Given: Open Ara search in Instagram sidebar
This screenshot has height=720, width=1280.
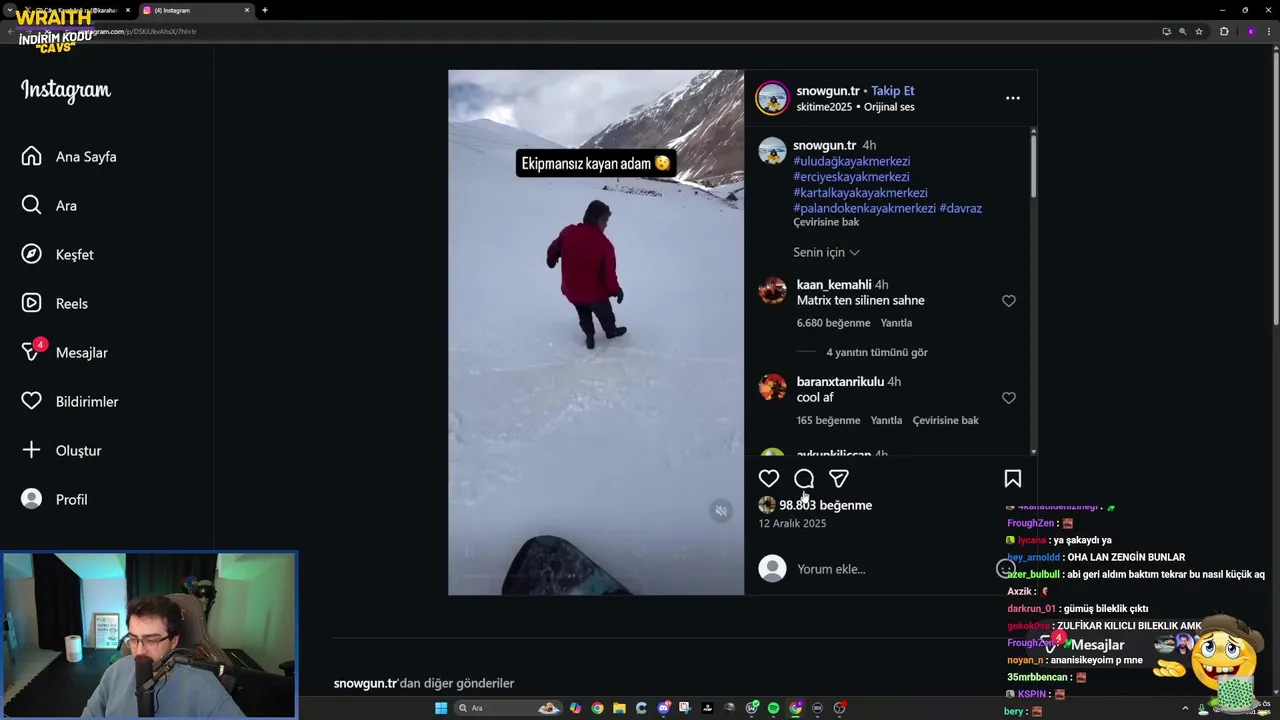Looking at the screenshot, I should [x=49, y=206].
